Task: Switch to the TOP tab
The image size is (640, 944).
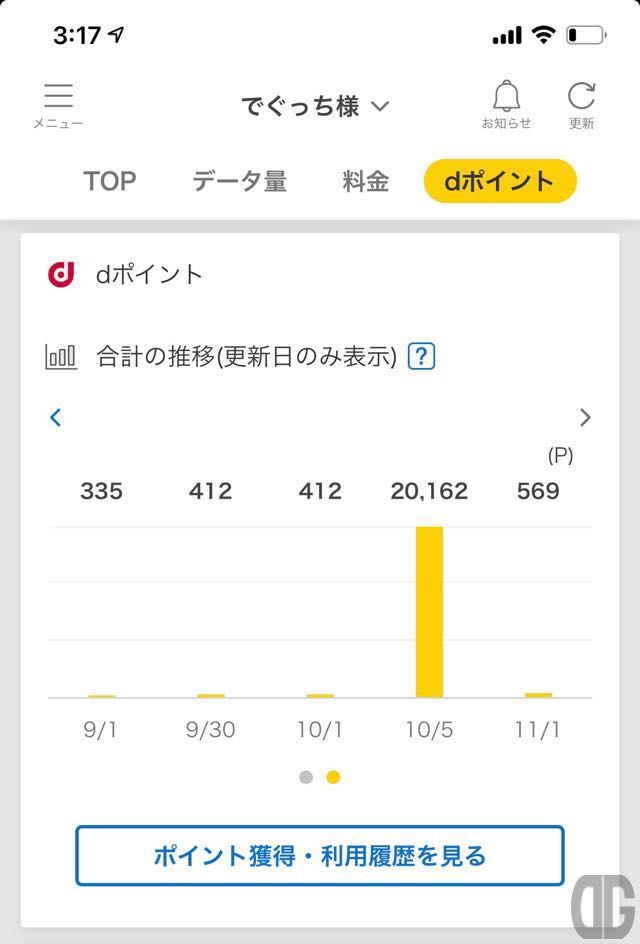Action: 110,181
